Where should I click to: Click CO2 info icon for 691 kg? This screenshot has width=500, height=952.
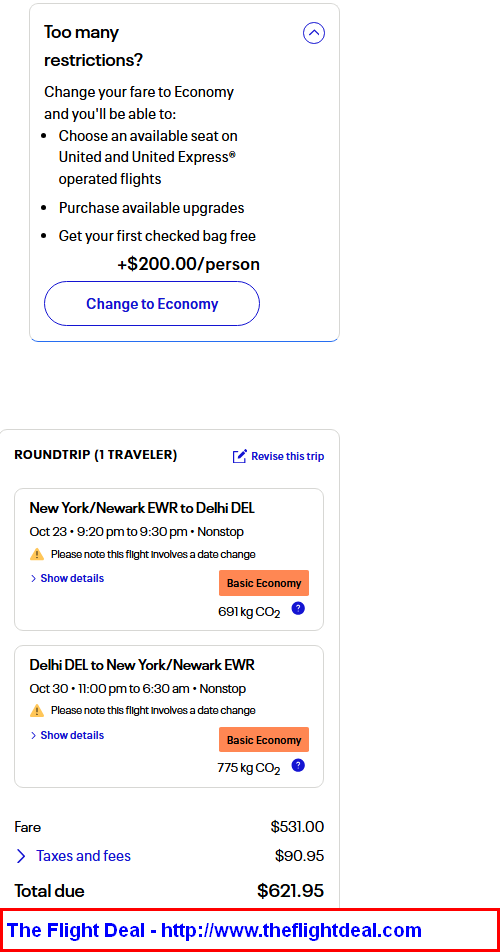pyautogui.click(x=298, y=608)
